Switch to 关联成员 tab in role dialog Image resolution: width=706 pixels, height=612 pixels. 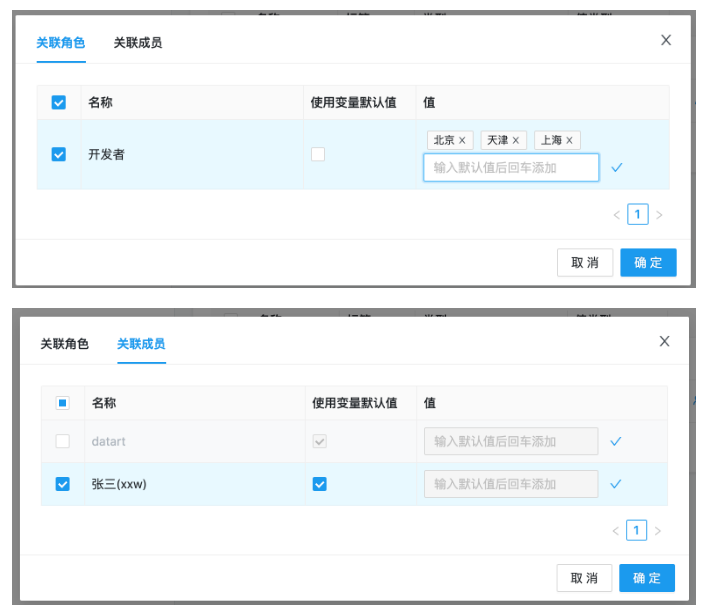pos(138,43)
